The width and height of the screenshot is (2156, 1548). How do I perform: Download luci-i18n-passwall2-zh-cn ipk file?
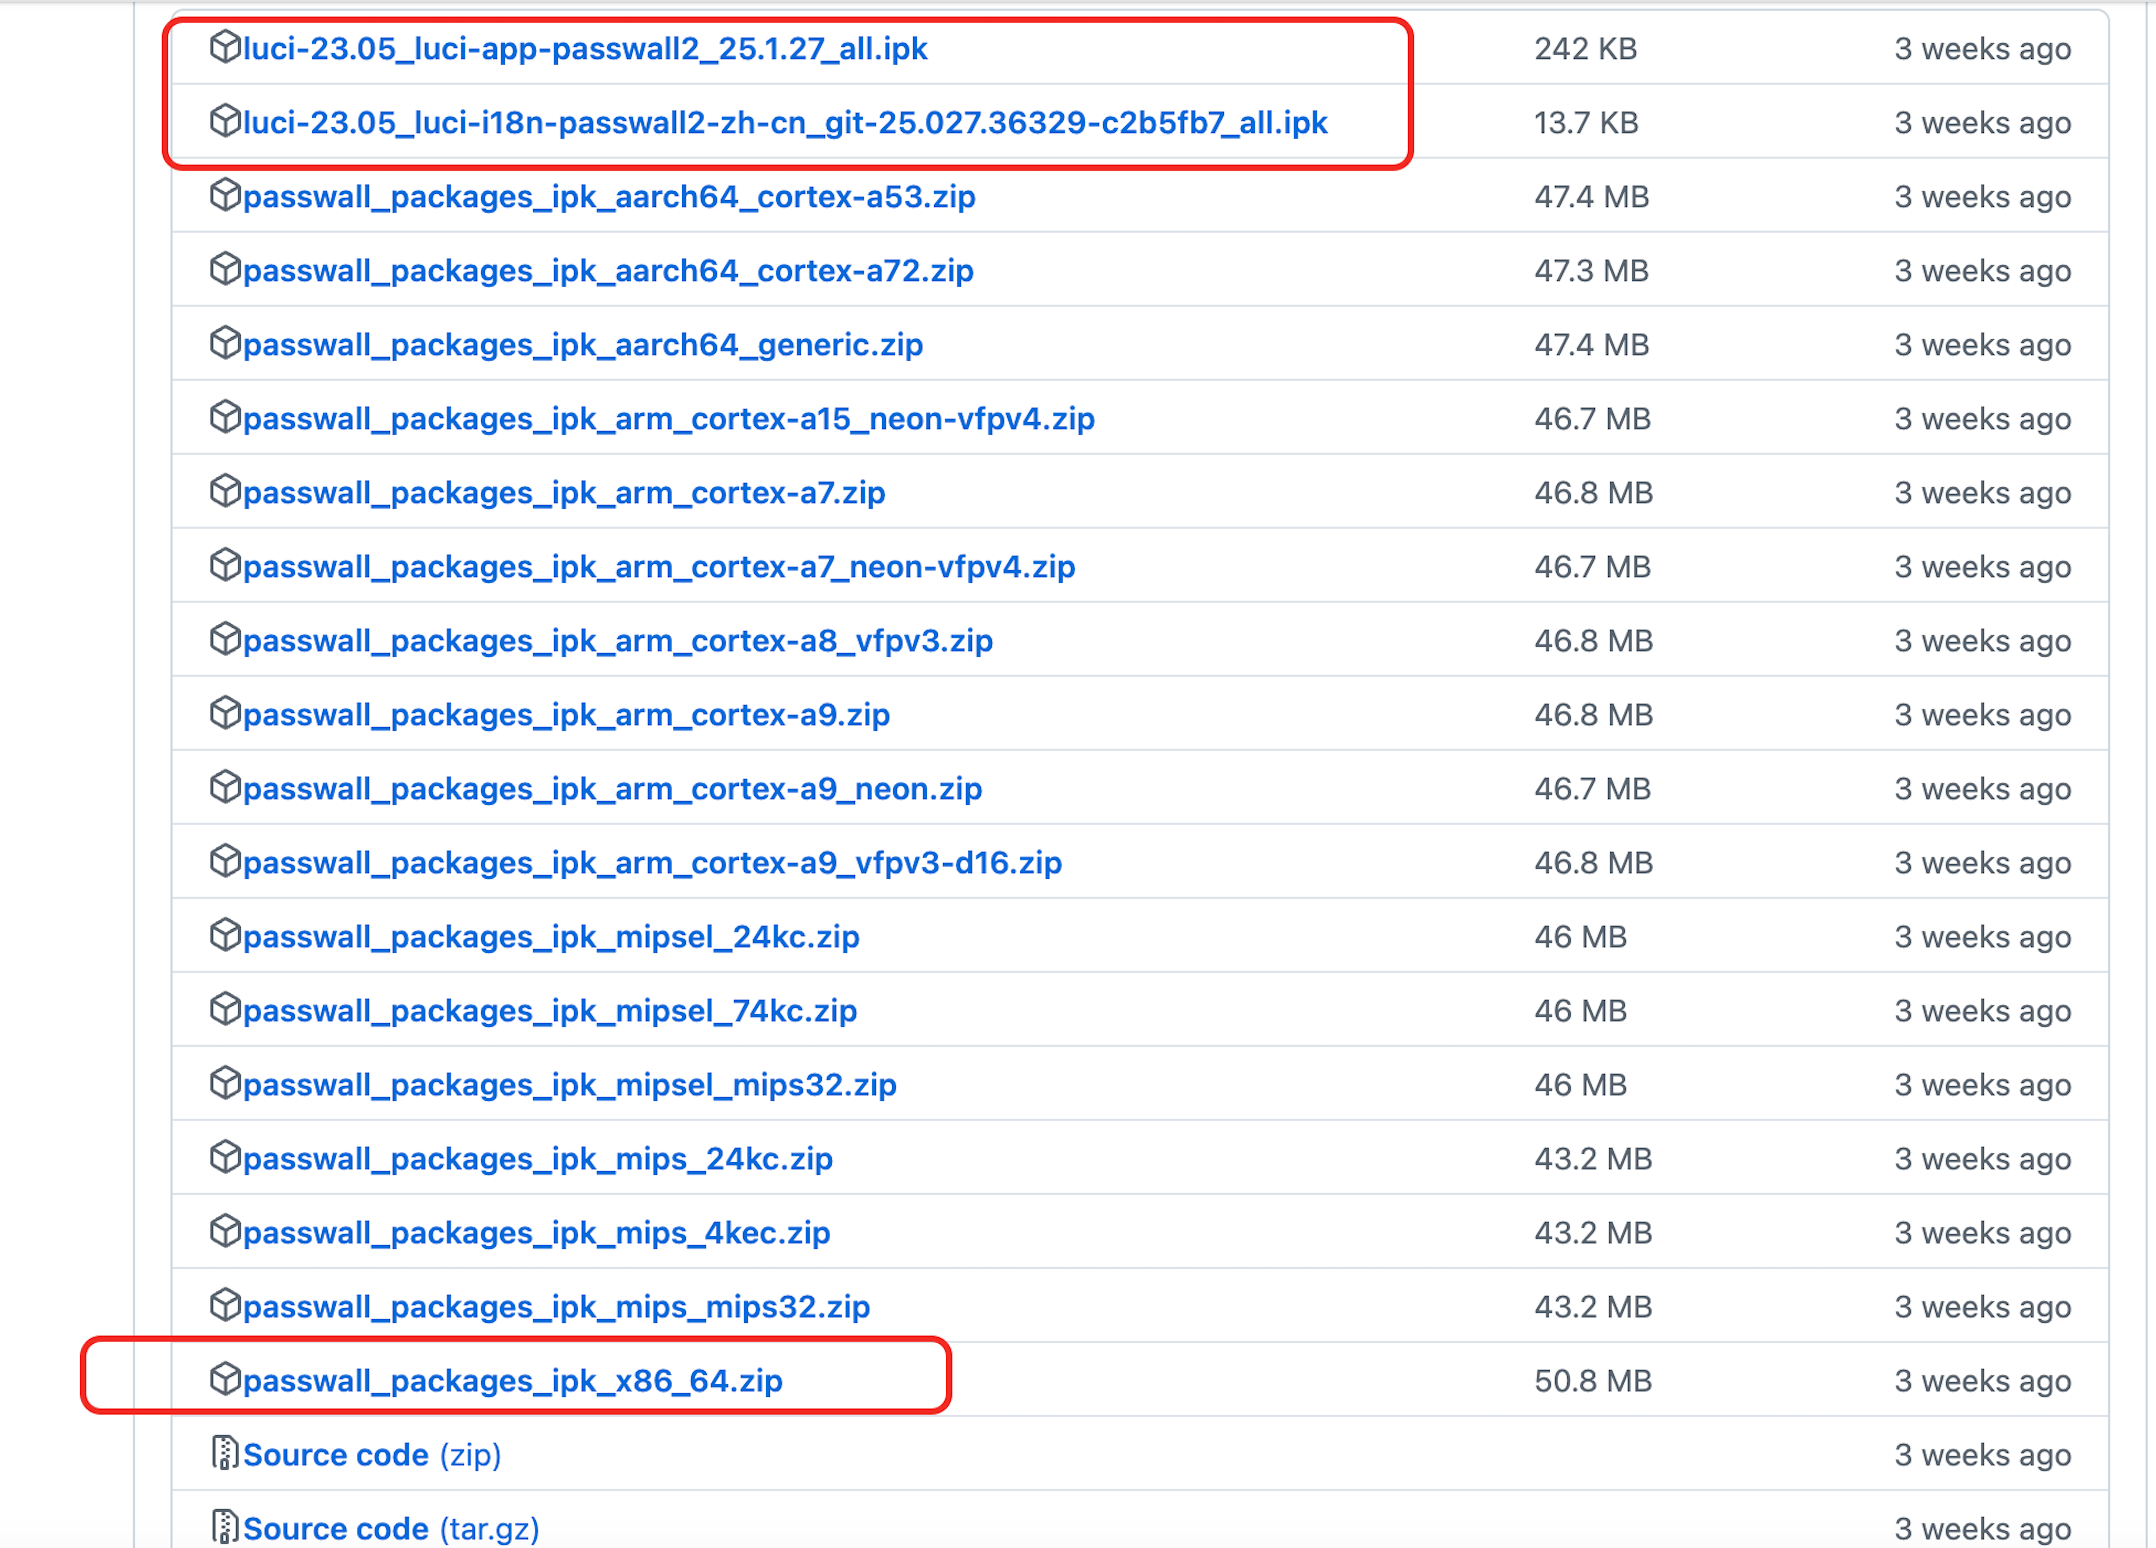click(x=785, y=123)
